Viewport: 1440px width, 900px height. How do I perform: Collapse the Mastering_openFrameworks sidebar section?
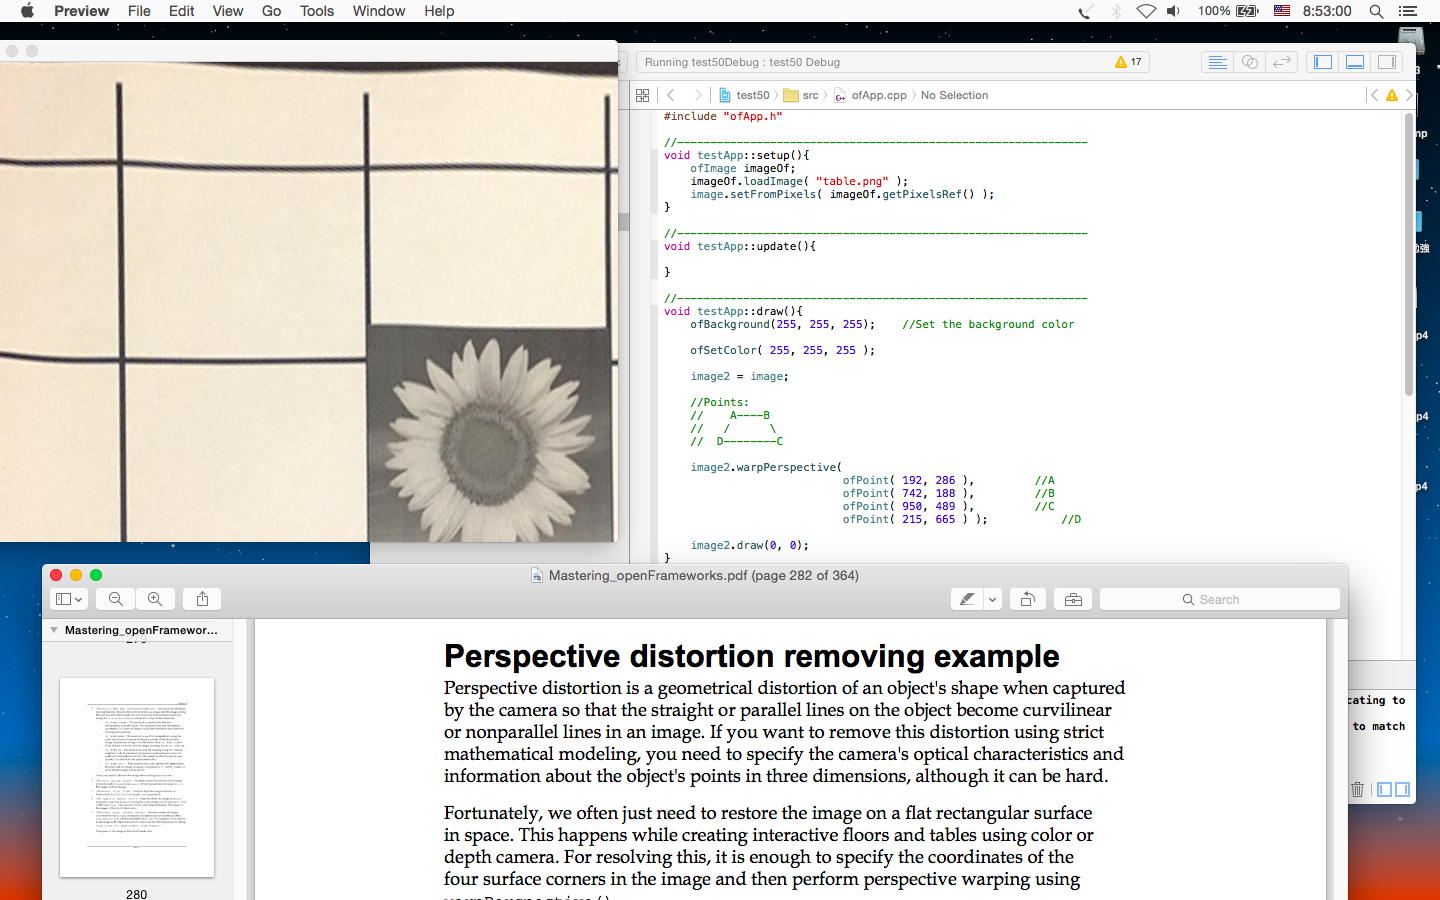point(54,630)
